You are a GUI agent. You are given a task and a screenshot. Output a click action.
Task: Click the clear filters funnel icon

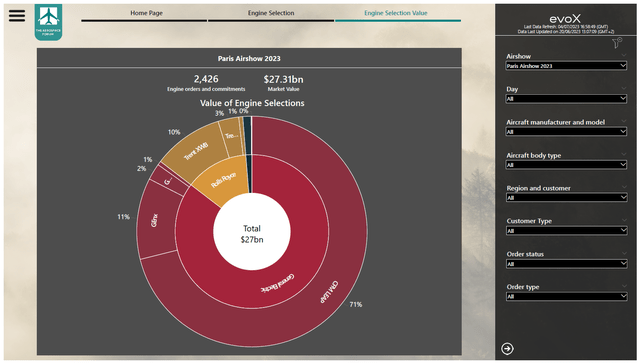[617, 42]
